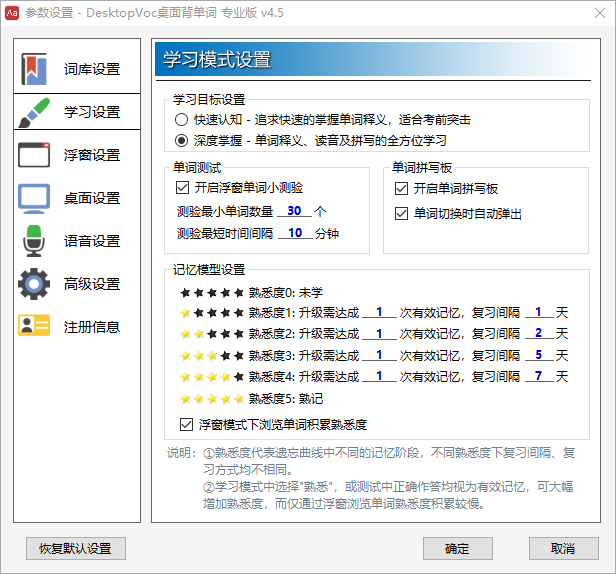Edit 测验最小单词数量 value 30
616x574 pixels.
point(294,211)
